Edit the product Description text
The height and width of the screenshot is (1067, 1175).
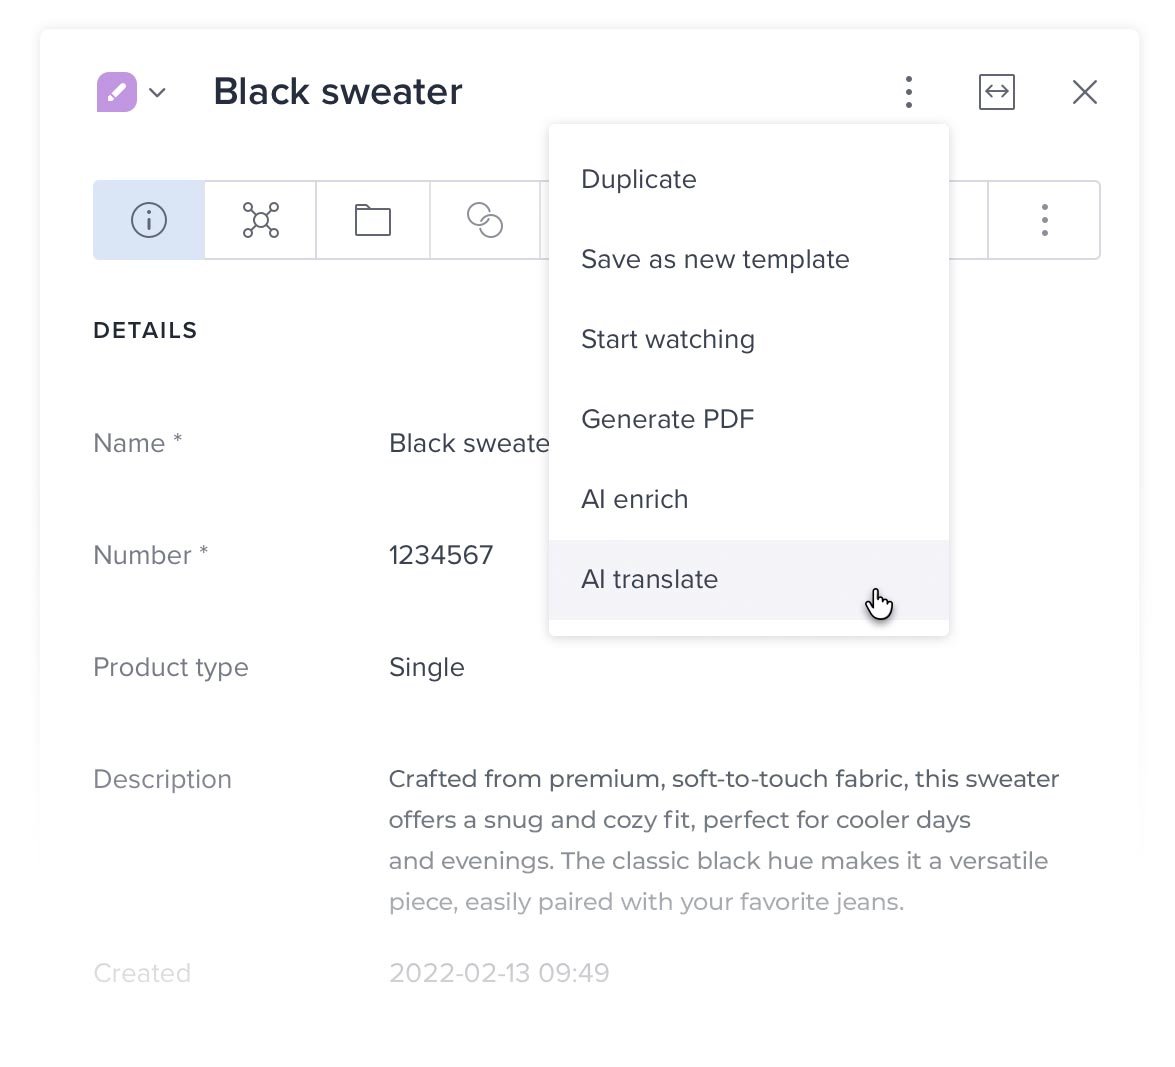click(x=700, y=840)
